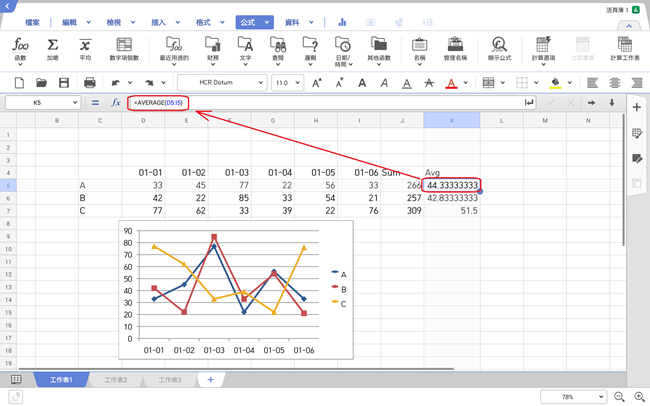The width and height of the screenshot is (650, 406).
Task: Click the chart tools bar icon
Action: [342, 22]
